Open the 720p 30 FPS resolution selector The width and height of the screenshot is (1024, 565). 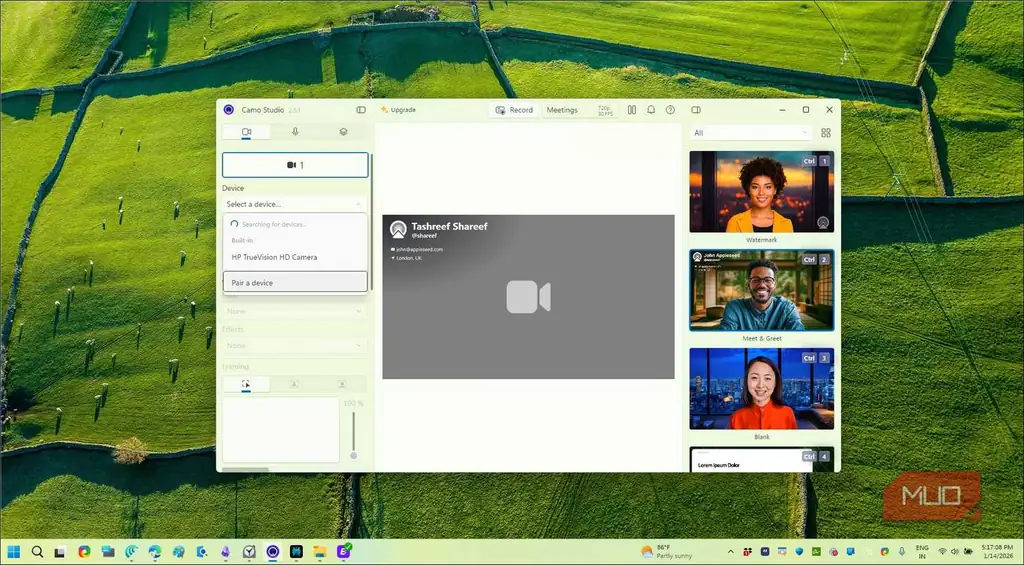[x=605, y=110]
